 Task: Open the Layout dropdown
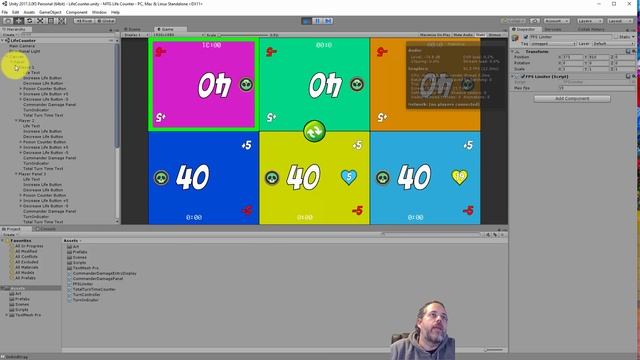point(619,21)
